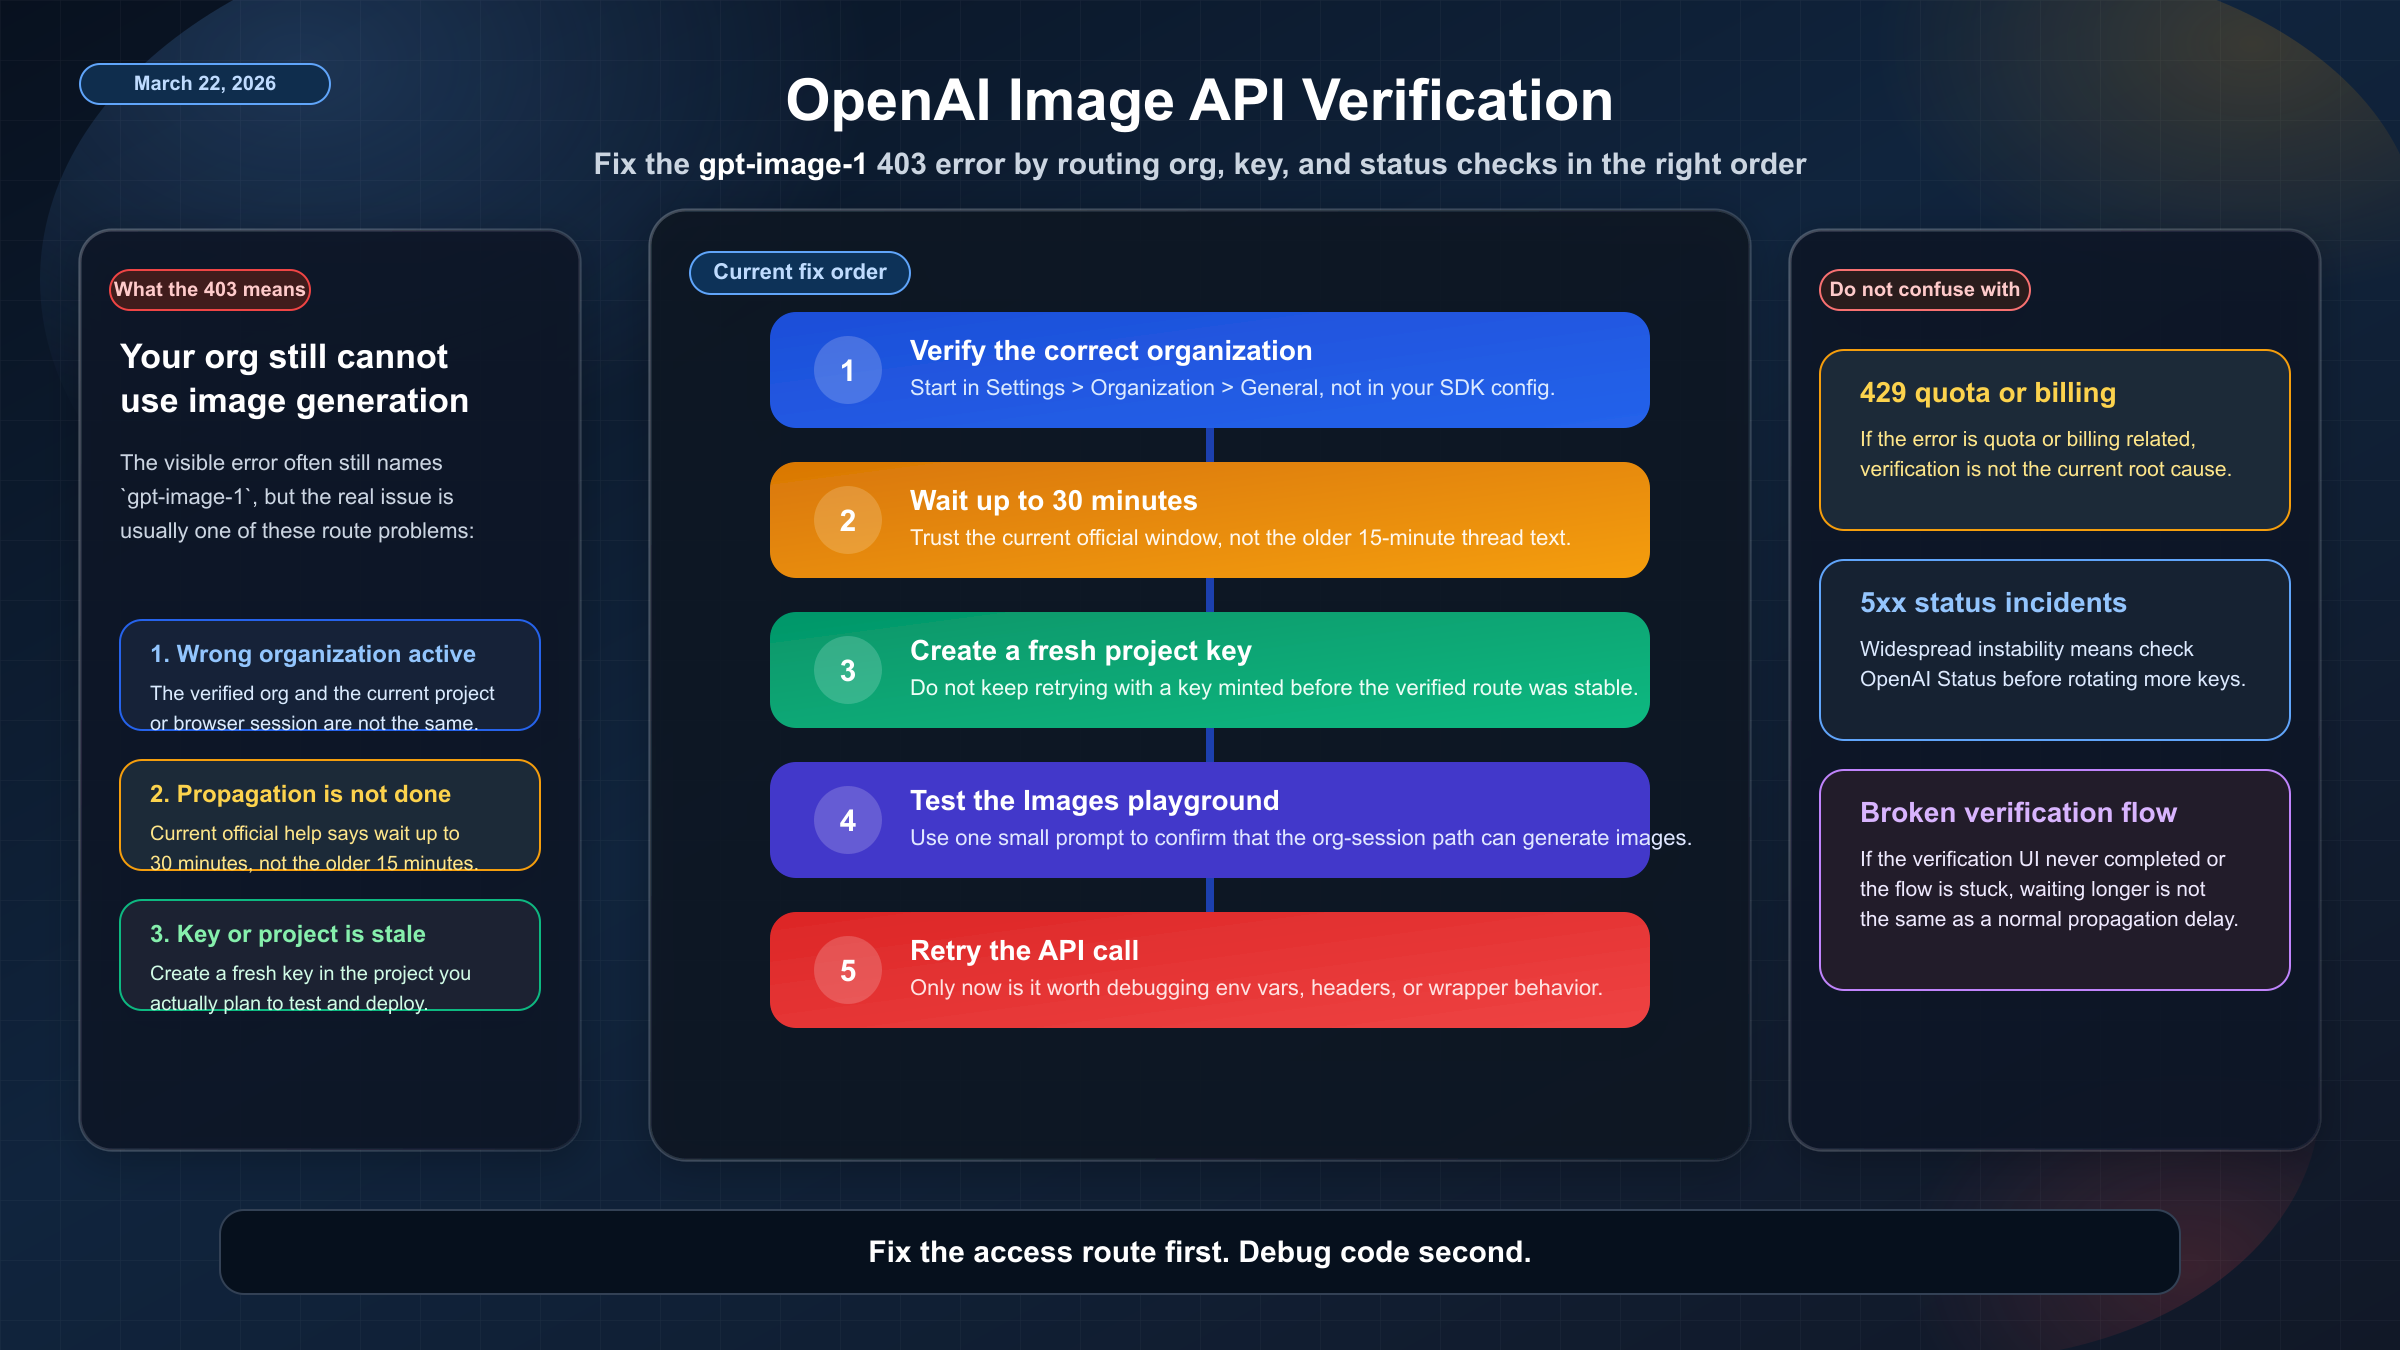Select the 'Current fix order' pill

click(799, 272)
